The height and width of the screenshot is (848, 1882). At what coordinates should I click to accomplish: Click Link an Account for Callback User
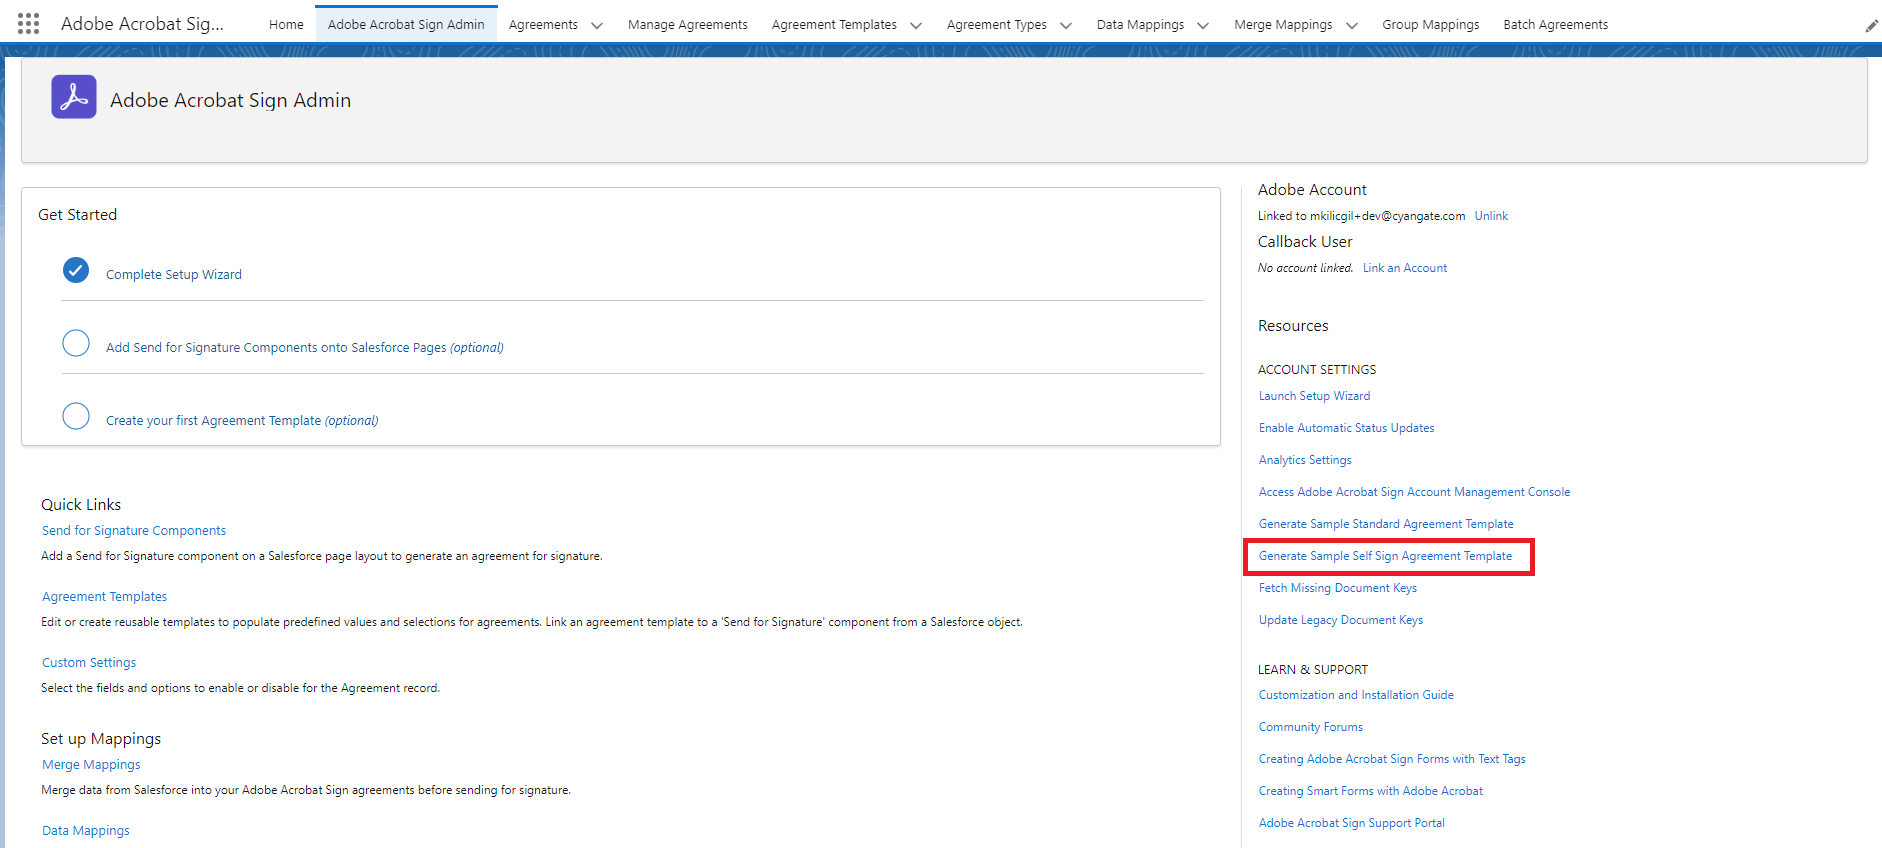1404,268
